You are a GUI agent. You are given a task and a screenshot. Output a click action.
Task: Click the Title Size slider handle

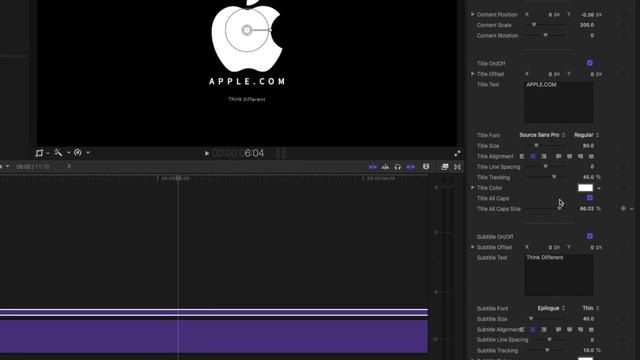click(x=536, y=146)
